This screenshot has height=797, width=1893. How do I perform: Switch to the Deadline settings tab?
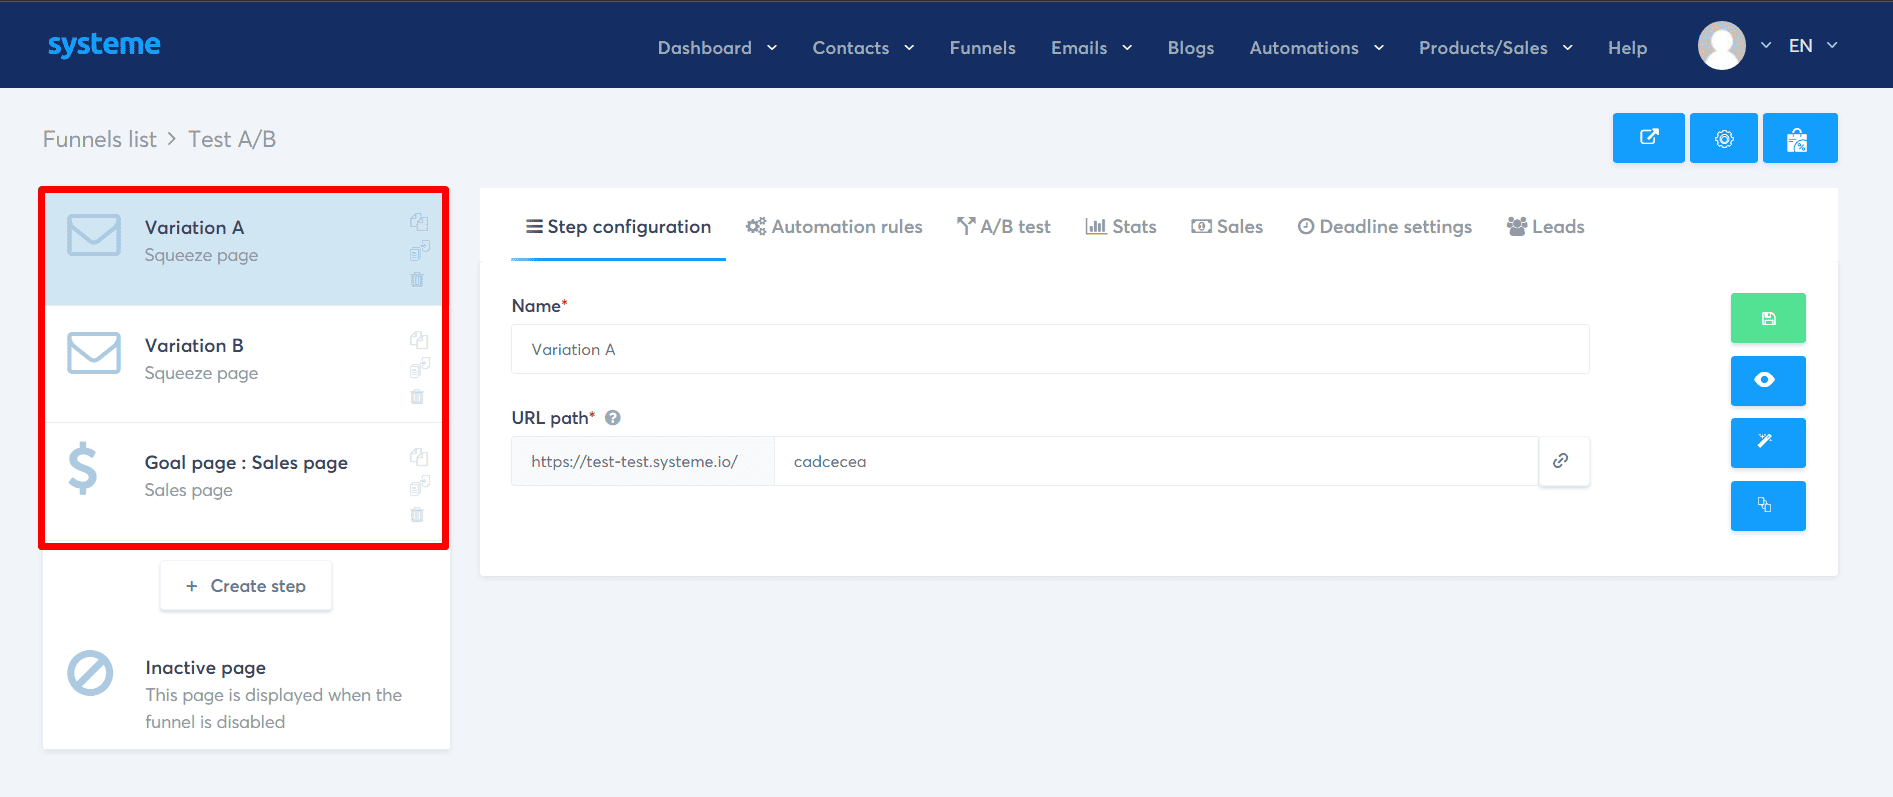coord(1384,227)
